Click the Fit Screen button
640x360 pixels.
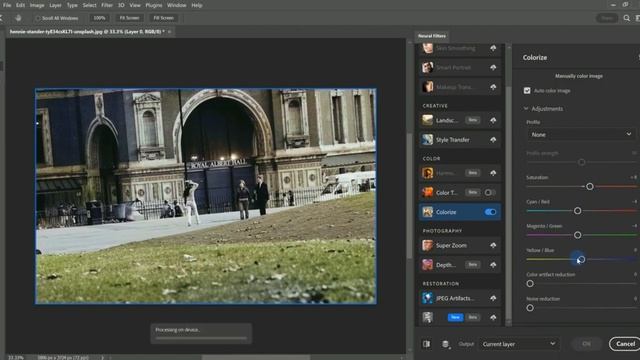(129, 18)
